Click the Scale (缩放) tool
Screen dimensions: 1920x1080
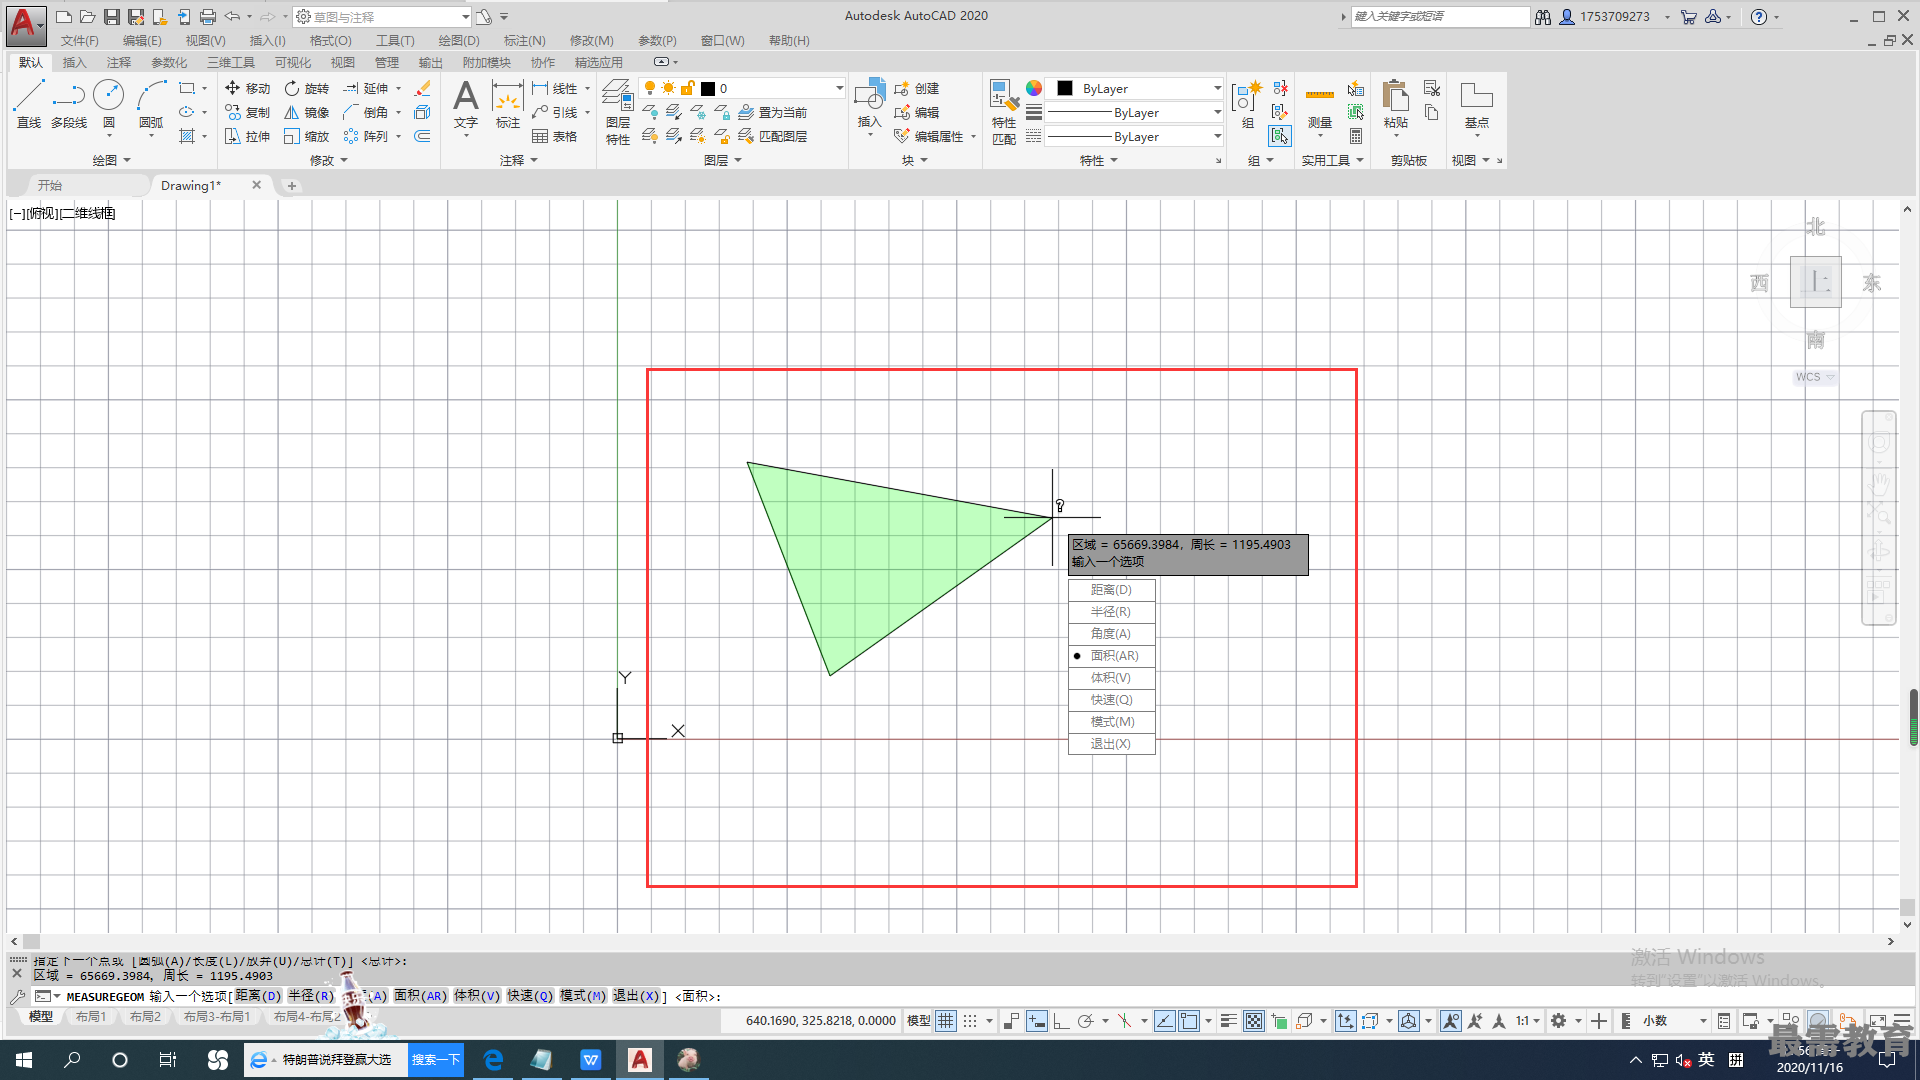(306, 136)
